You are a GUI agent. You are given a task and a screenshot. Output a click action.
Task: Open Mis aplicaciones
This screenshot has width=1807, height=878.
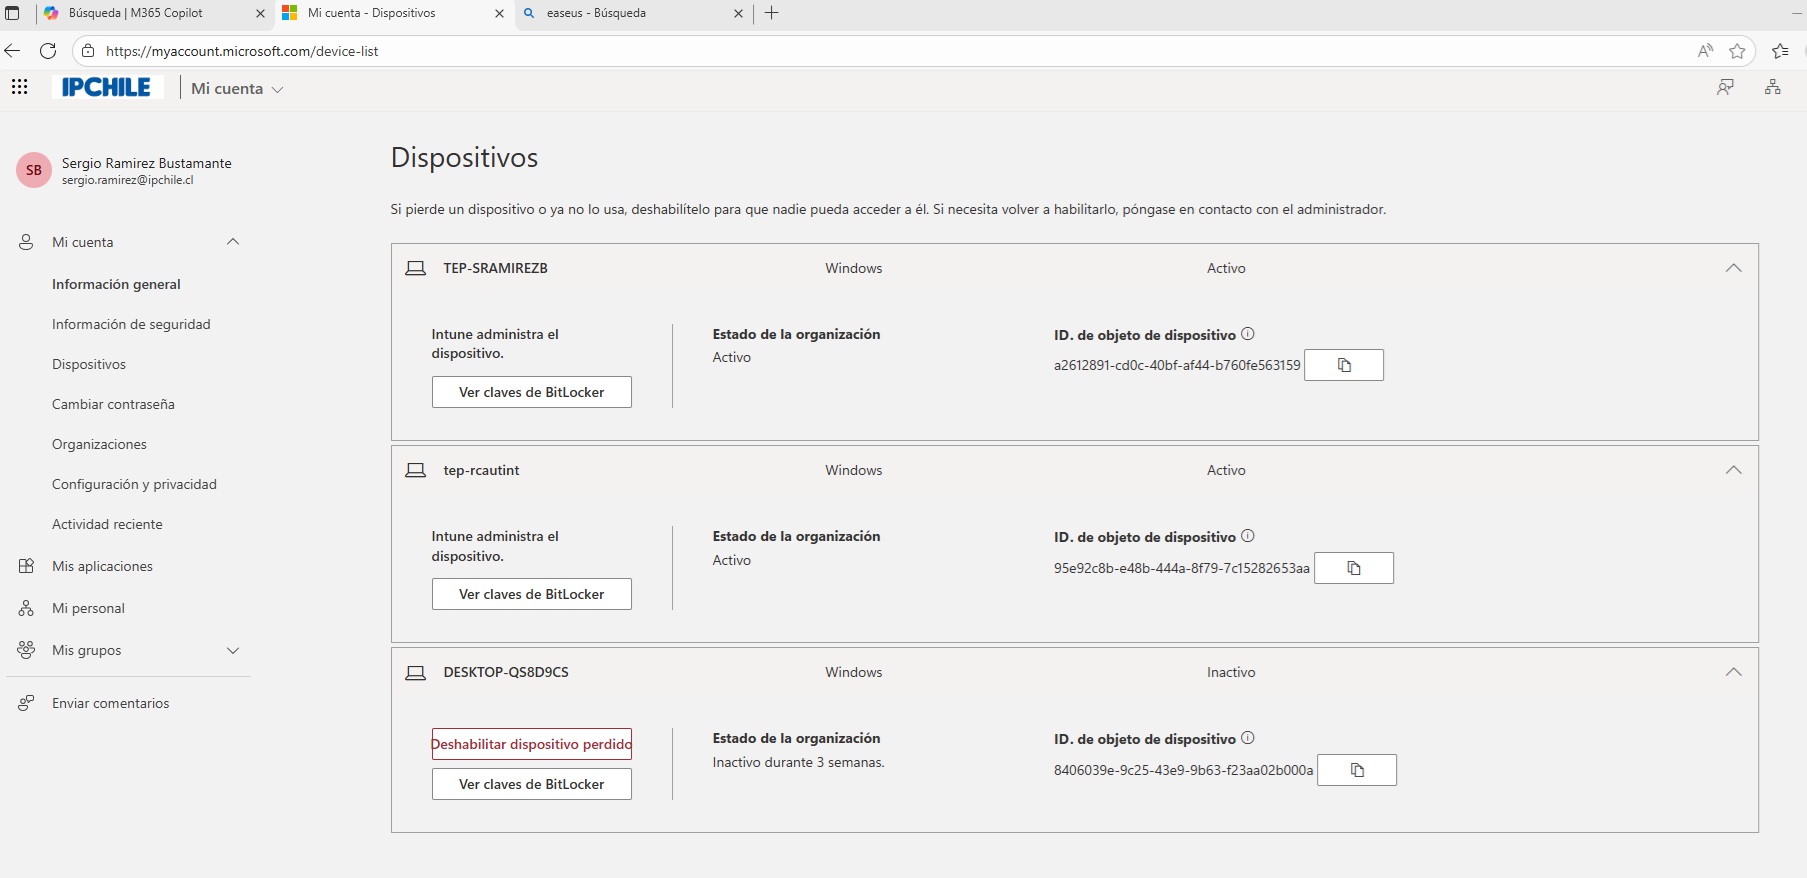coord(102,566)
